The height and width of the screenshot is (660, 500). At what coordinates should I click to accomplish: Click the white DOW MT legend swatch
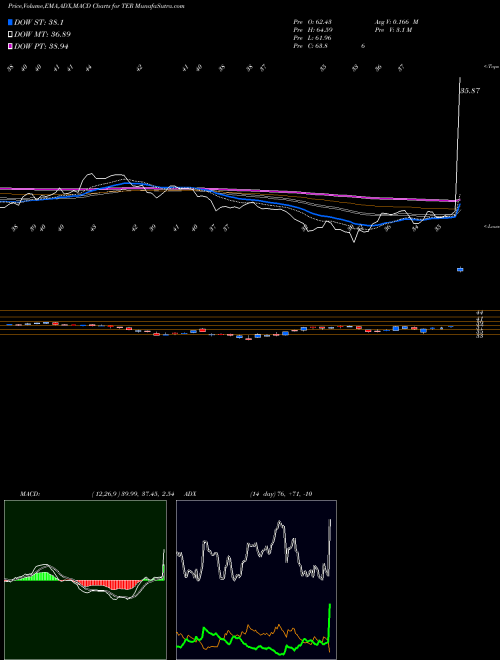point(10,35)
